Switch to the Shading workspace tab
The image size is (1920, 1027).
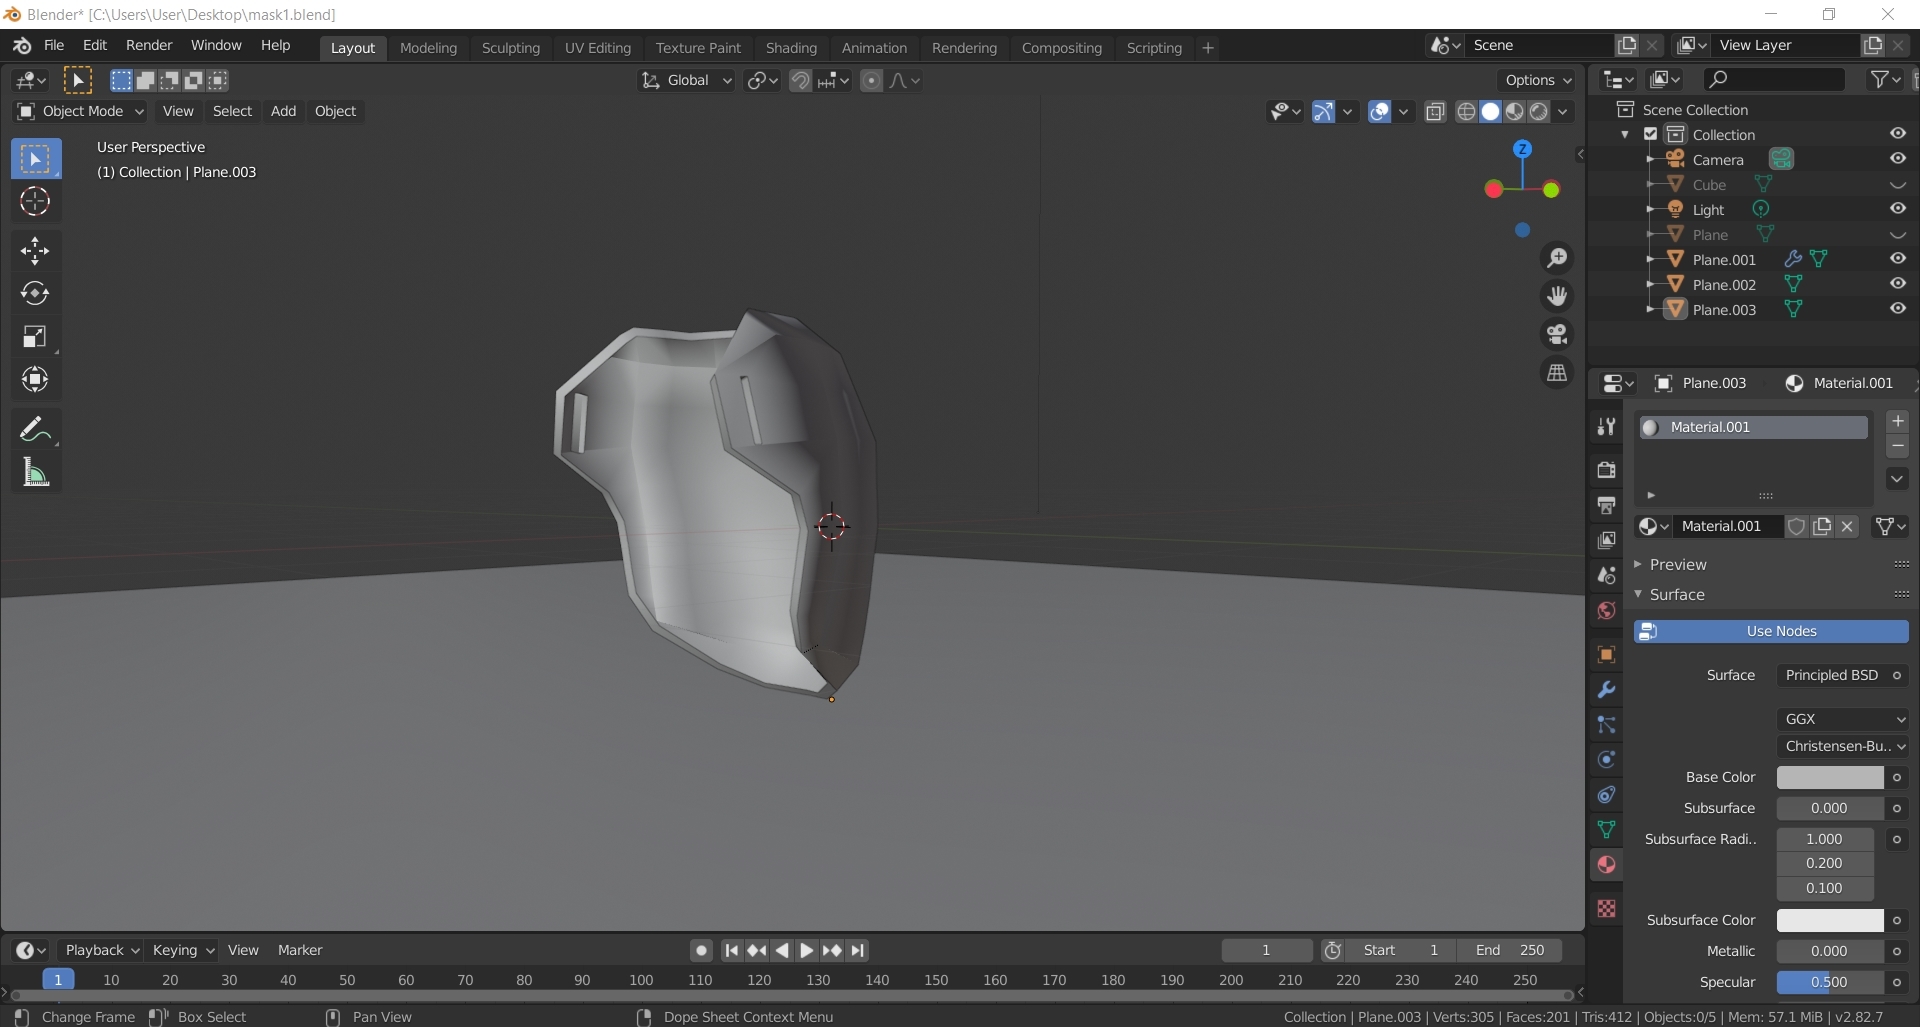(x=791, y=47)
